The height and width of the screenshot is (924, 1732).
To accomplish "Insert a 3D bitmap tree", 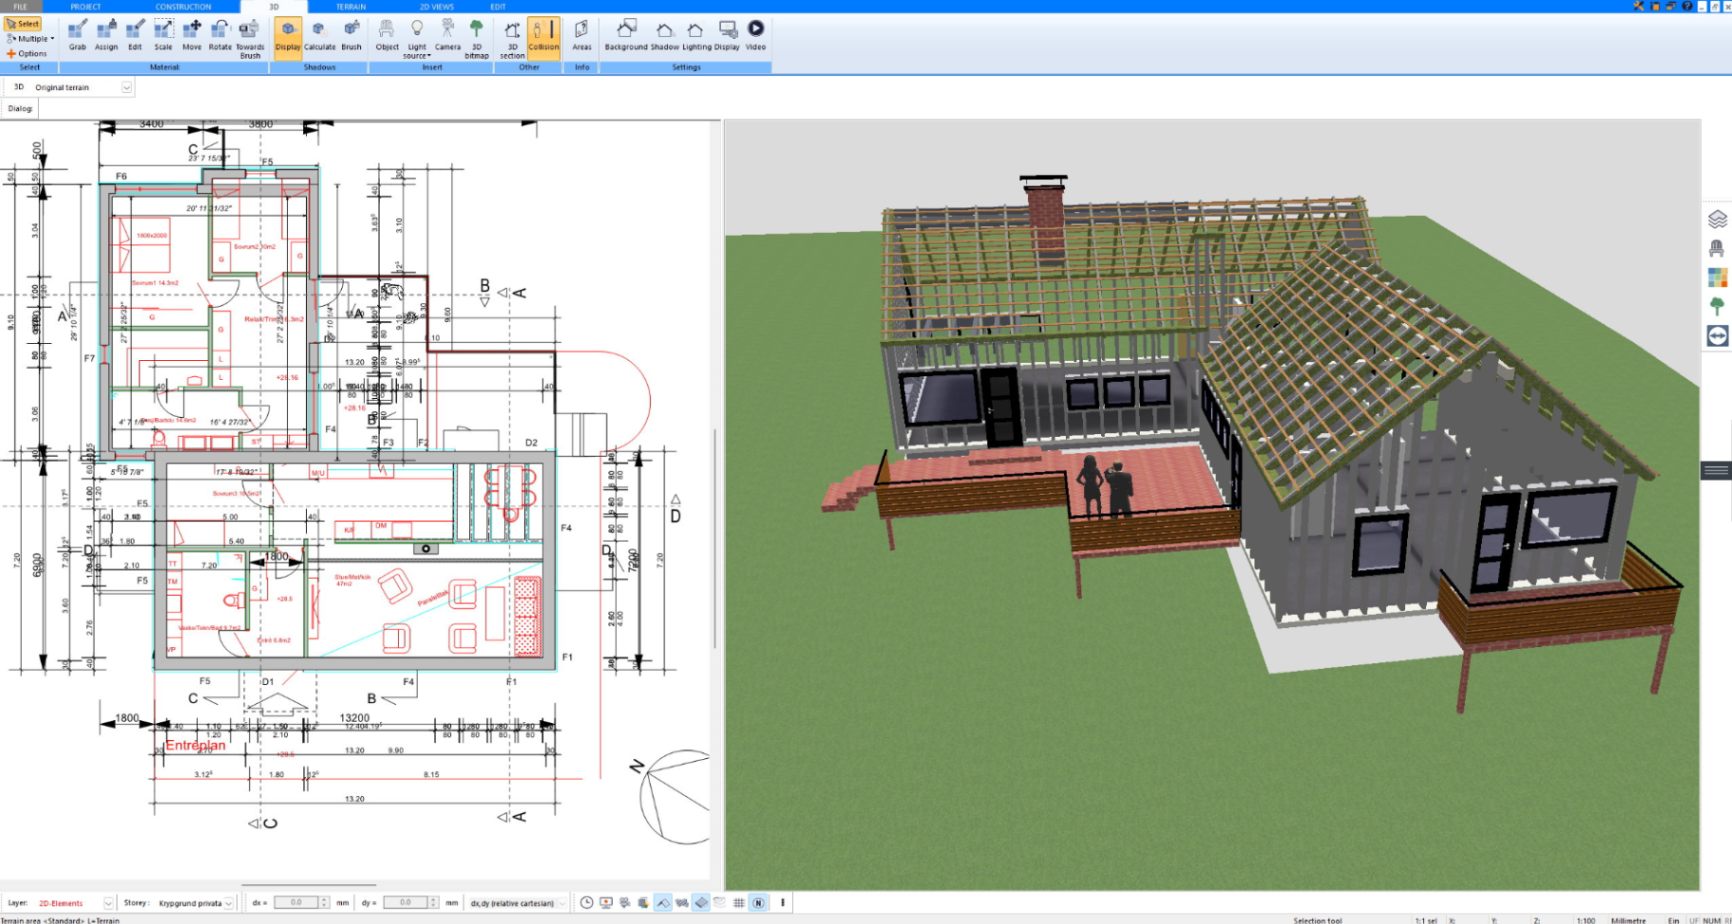I will tap(477, 38).
